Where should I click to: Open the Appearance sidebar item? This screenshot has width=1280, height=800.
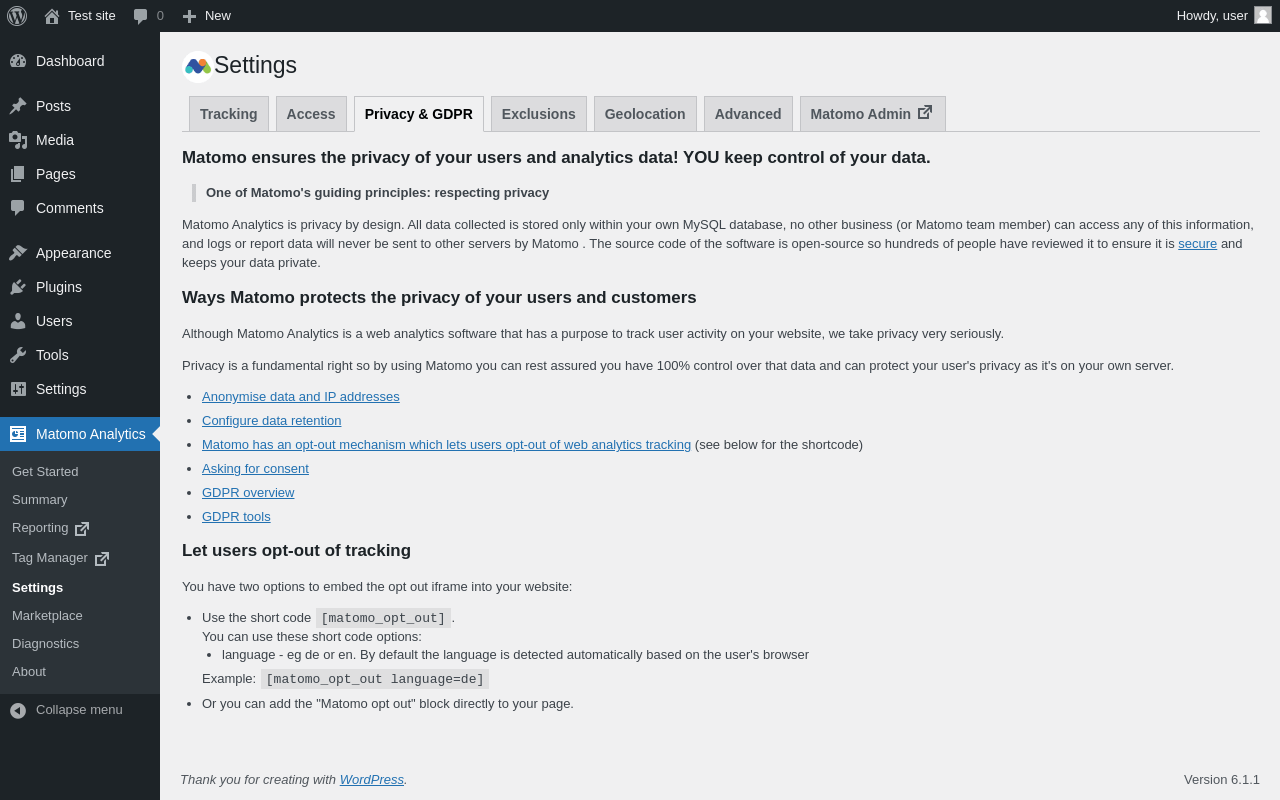[73, 253]
